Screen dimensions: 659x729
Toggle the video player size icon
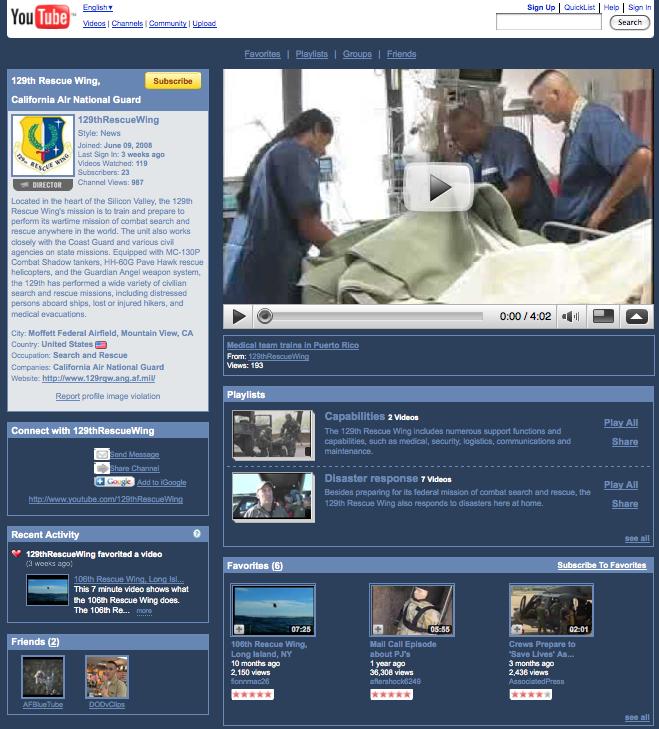point(603,317)
